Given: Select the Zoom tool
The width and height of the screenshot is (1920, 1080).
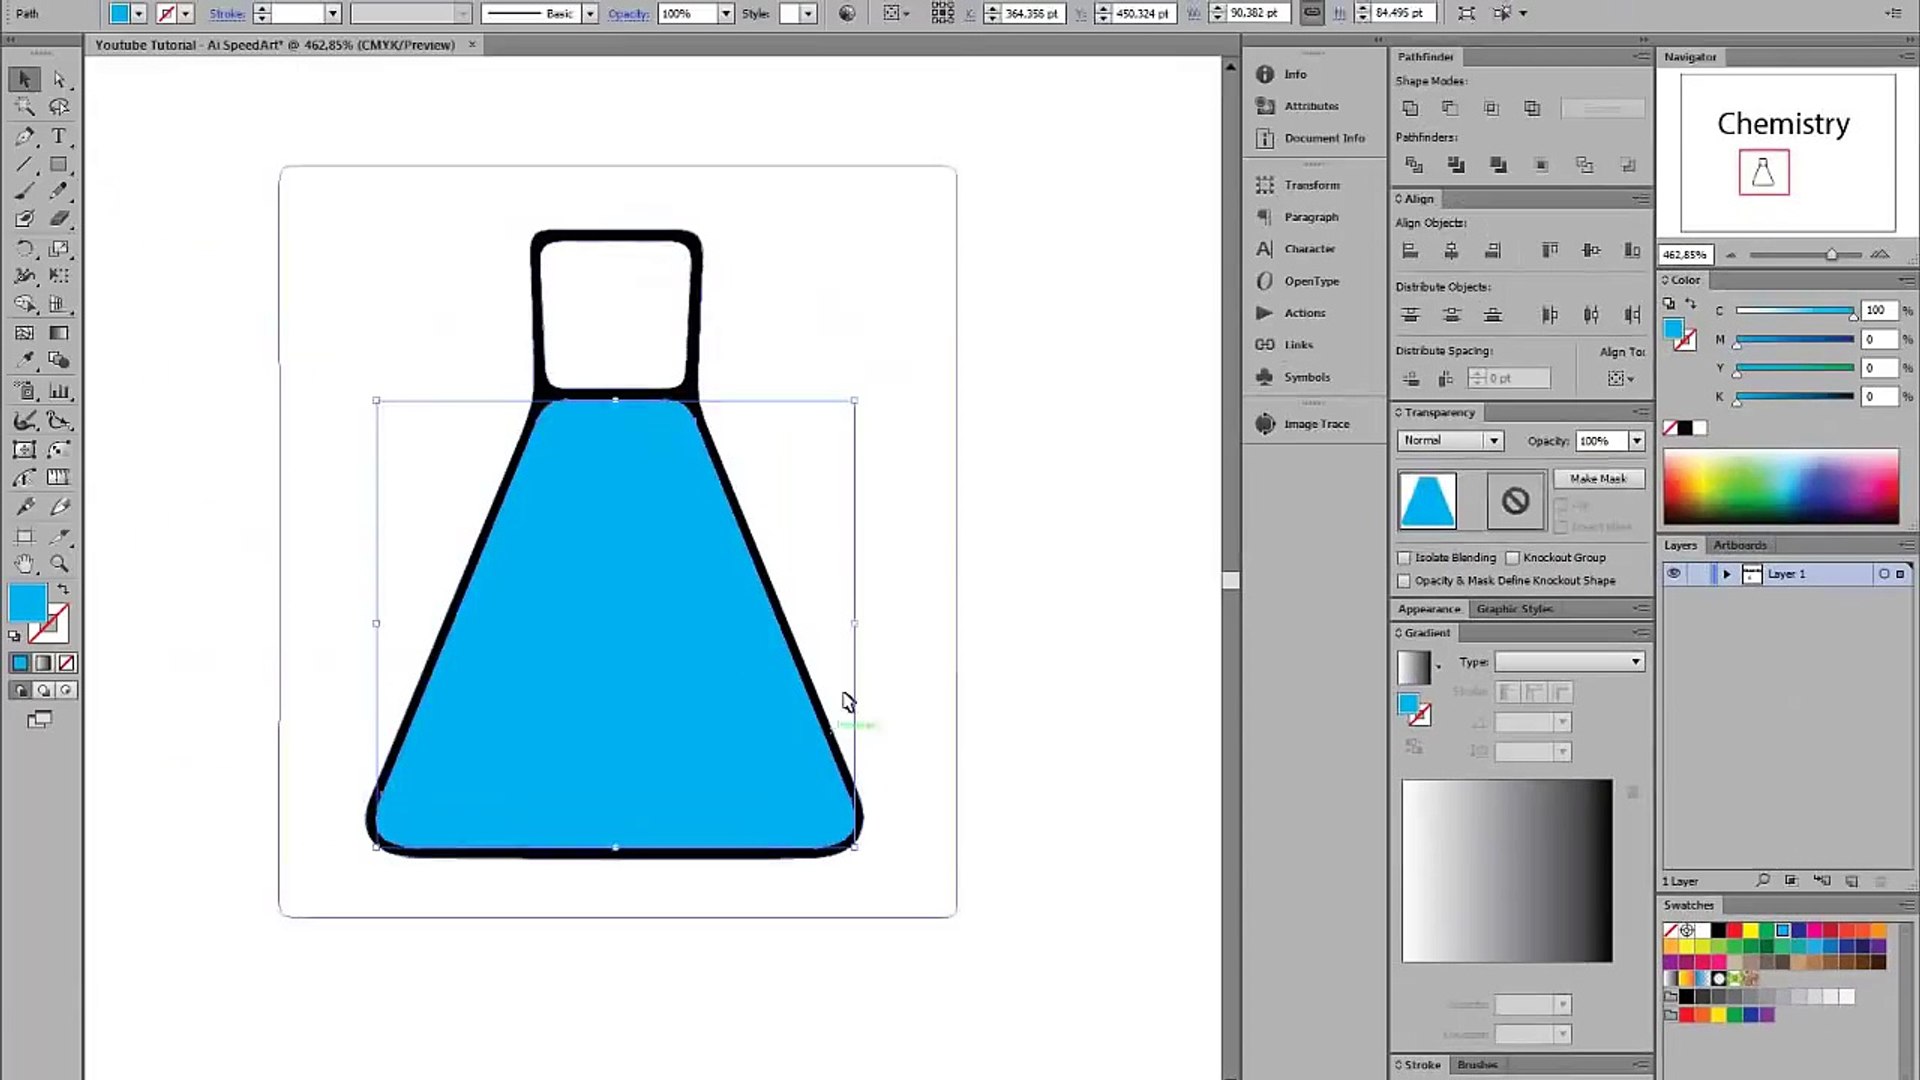Looking at the screenshot, I should [x=59, y=564].
